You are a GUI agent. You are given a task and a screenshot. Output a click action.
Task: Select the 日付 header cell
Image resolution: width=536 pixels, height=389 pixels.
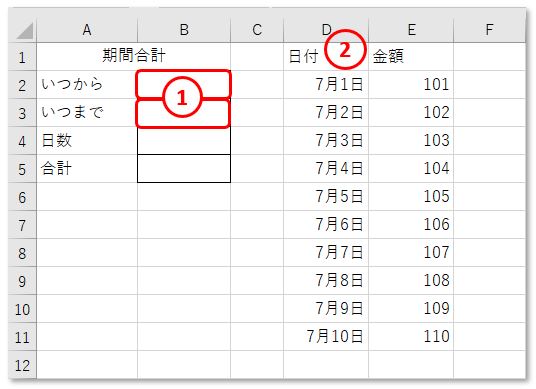coord(326,57)
